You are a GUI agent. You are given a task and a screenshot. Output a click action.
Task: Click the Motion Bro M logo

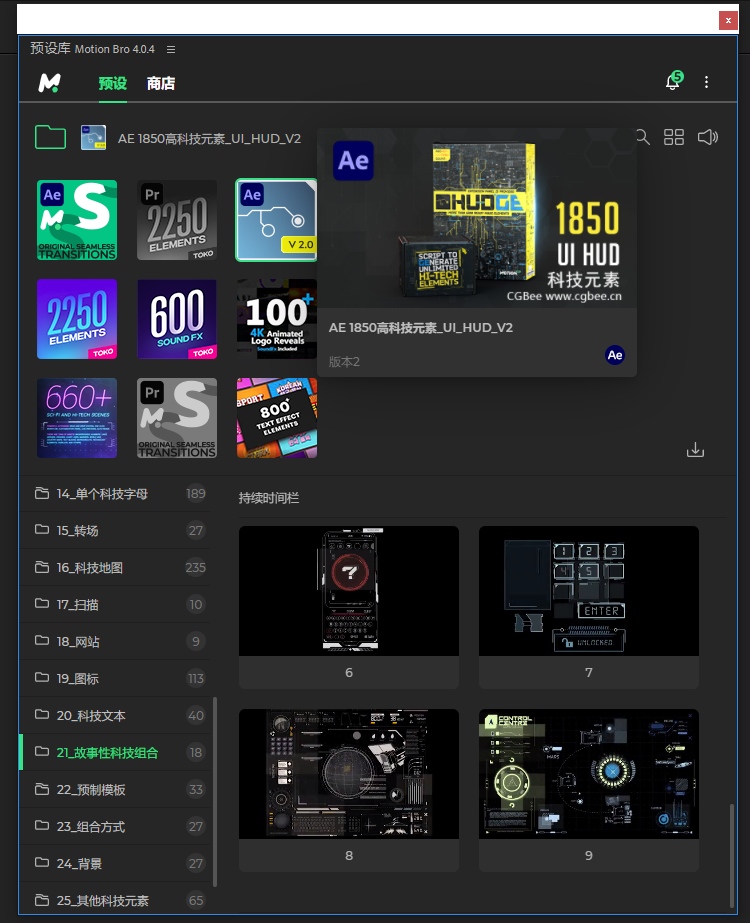pos(49,83)
